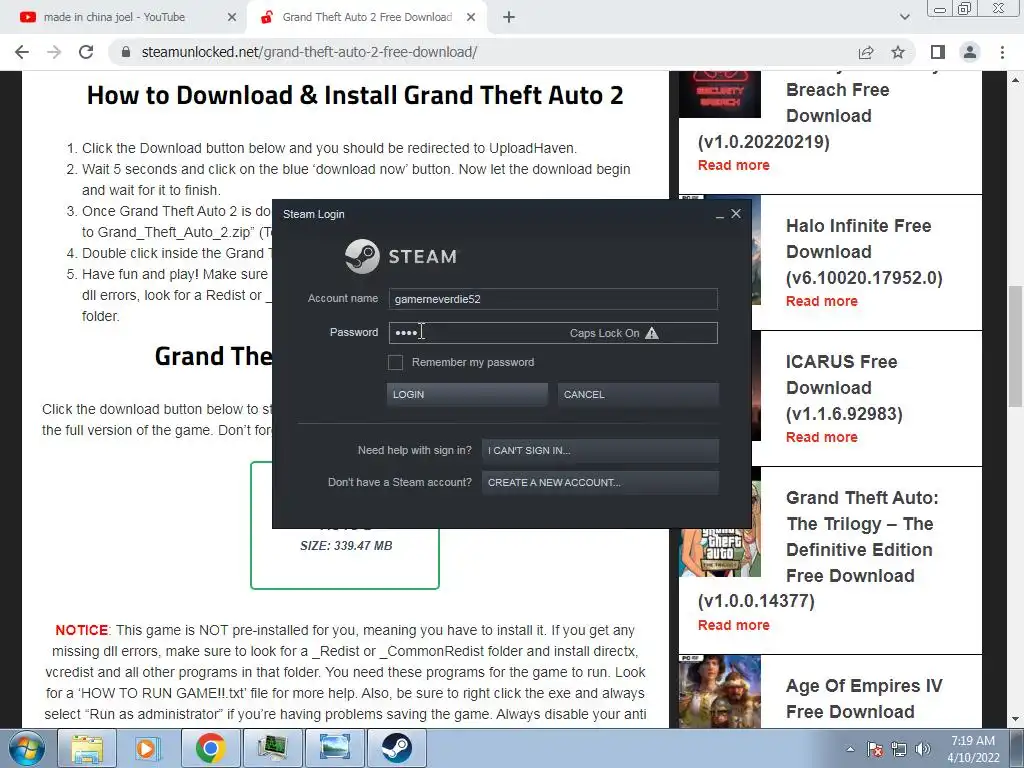Open Age Of Empires IV Free Download
The width and height of the screenshot is (1024, 768).
(x=864, y=698)
